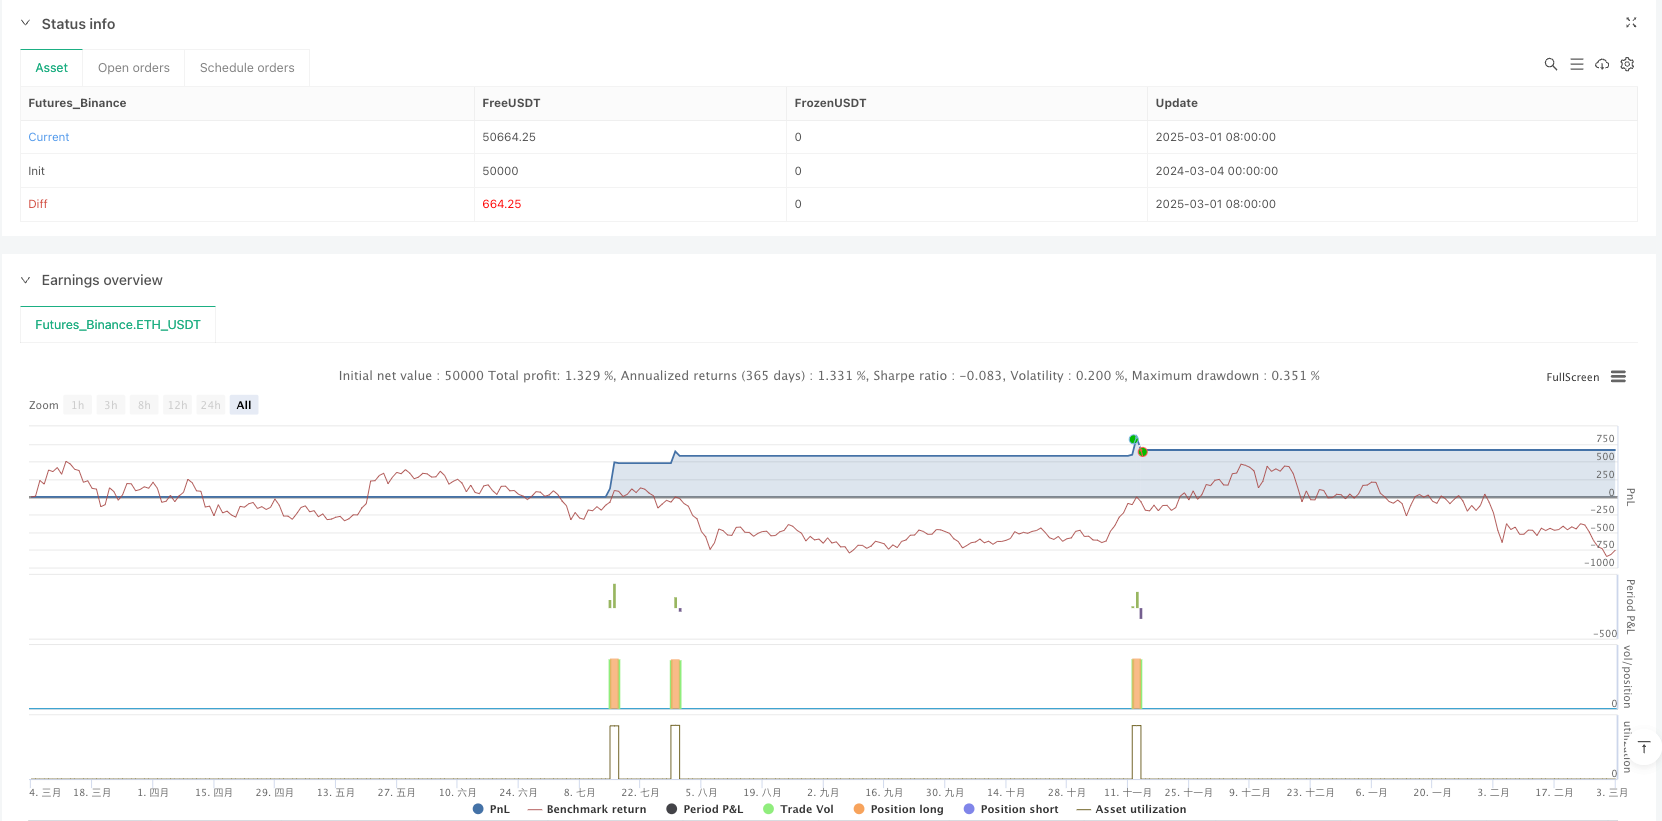Viewport: 1662px width, 821px height.
Task: Toggle the Benchmark return legend series
Action: [587, 809]
